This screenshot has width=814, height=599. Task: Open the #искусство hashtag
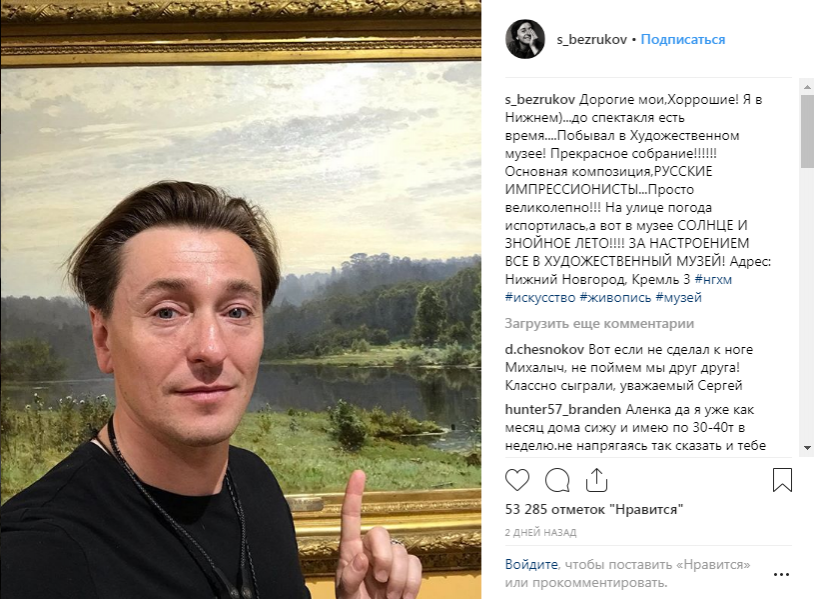[x=540, y=297]
